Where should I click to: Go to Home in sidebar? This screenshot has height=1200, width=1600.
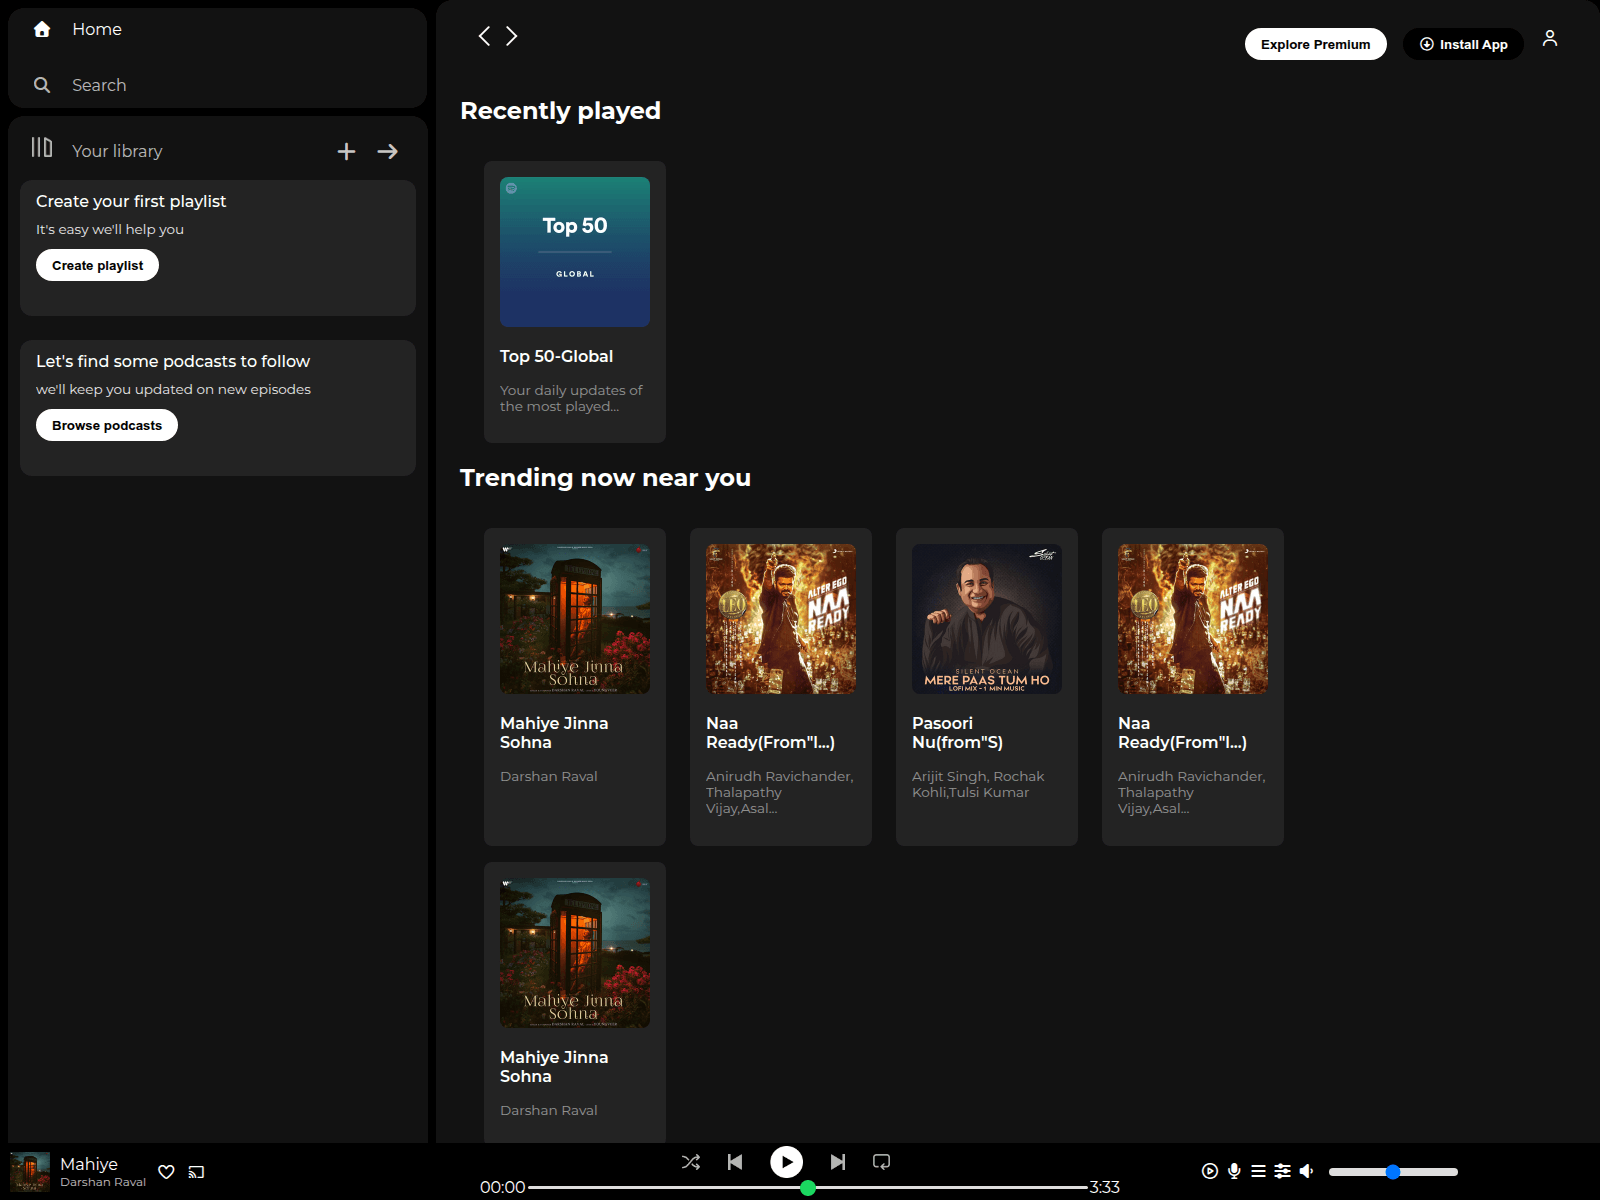[x=96, y=29]
